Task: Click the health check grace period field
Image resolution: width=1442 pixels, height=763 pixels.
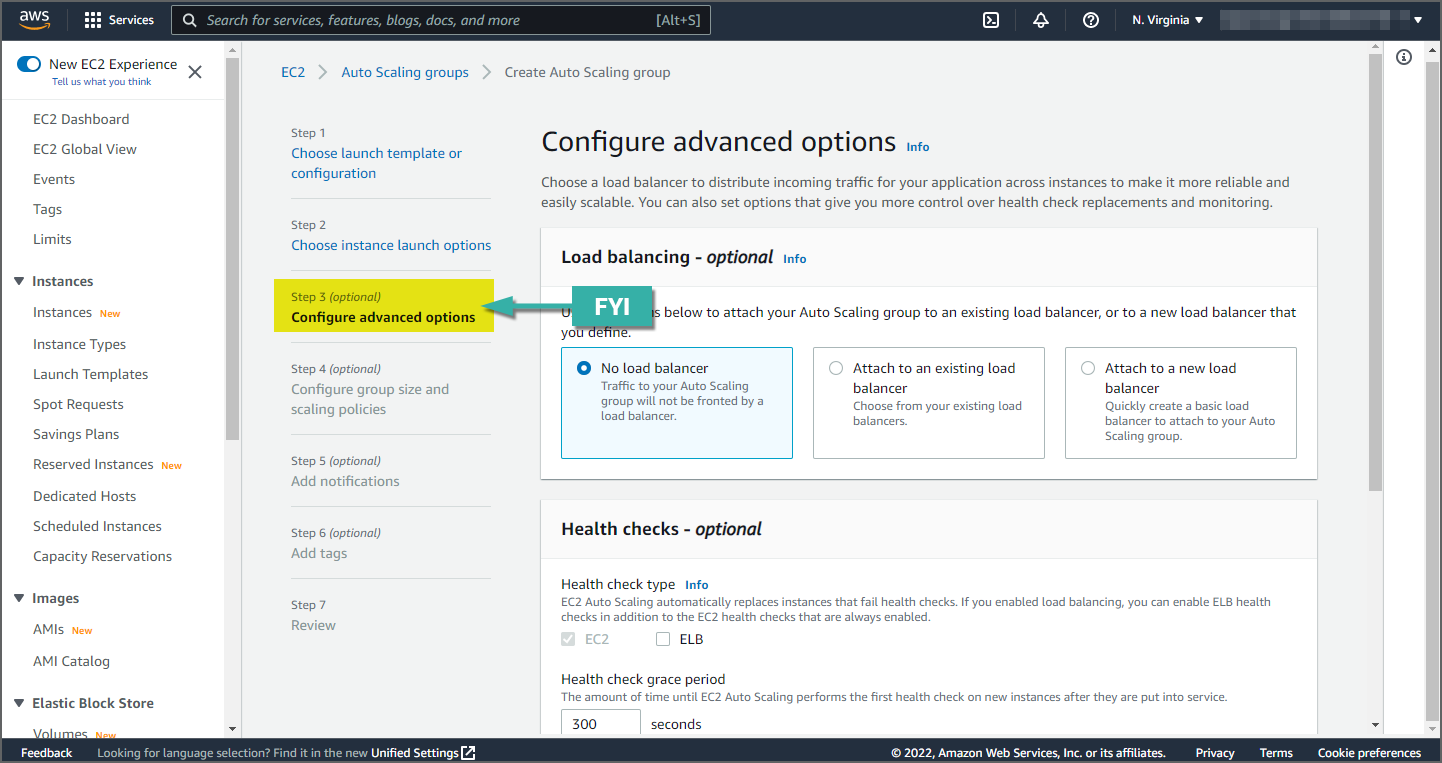Action: [600, 723]
